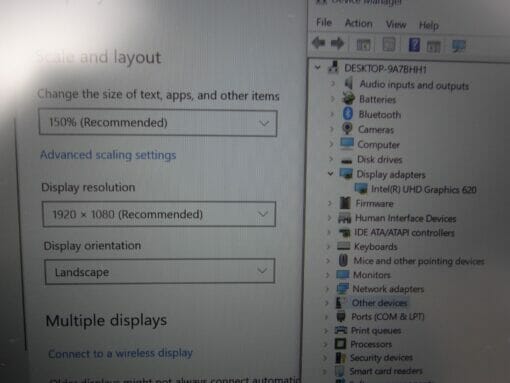Select the Security devices icon
This screenshot has width=510, height=383.
pyautogui.click(x=341, y=358)
